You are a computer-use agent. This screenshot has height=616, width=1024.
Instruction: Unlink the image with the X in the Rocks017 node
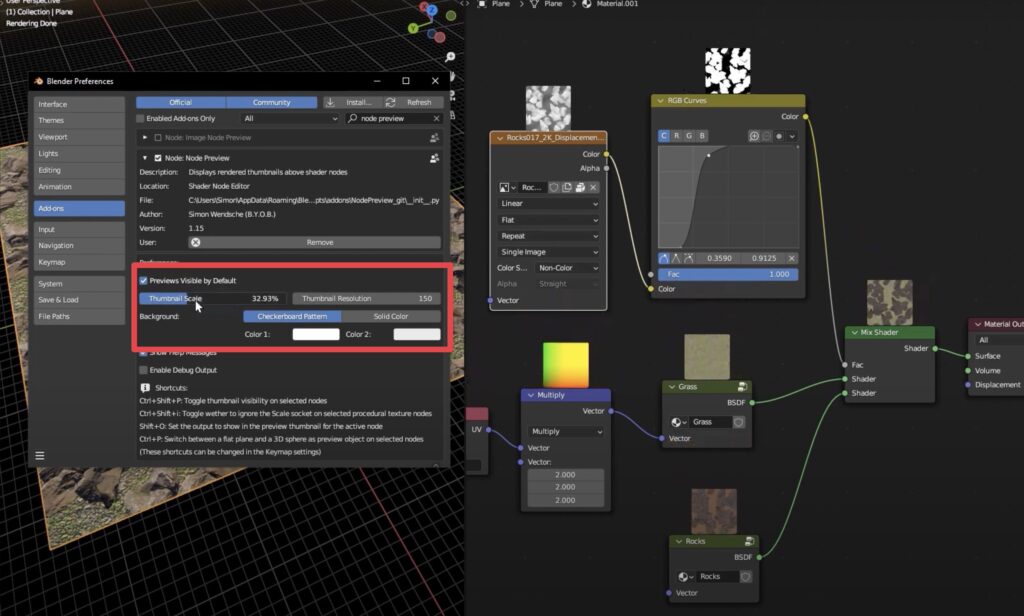[x=593, y=187]
